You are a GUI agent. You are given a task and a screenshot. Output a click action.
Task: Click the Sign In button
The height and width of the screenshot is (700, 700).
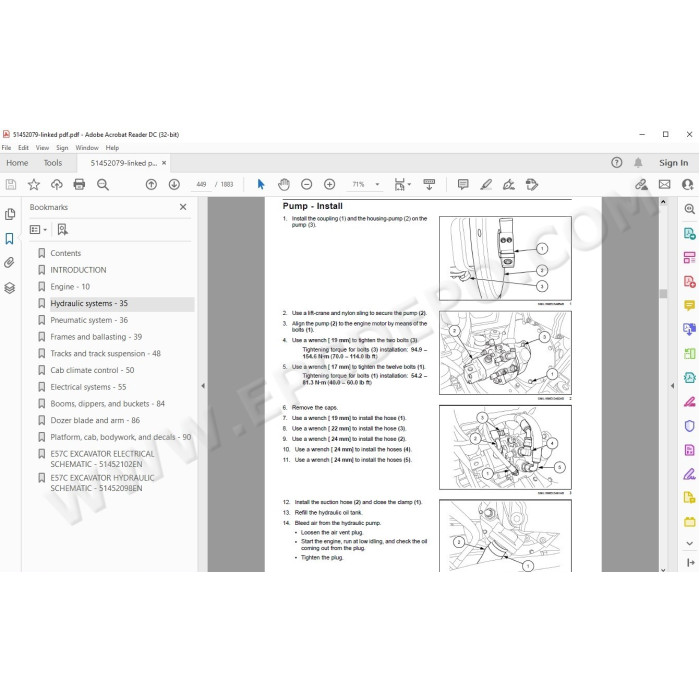tap(673, 163)
